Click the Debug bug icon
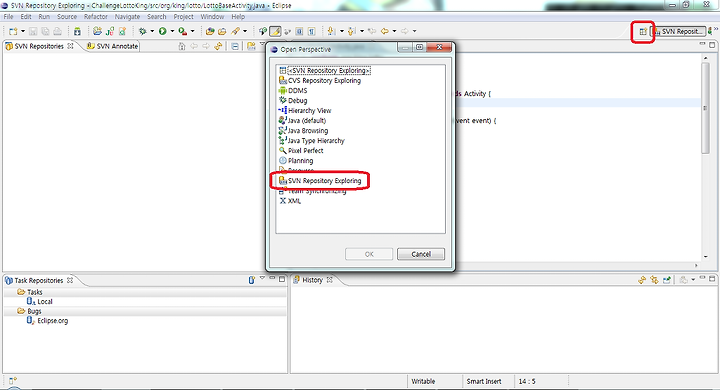The width and height of the screenshot is (720, 390). point(143,31)
